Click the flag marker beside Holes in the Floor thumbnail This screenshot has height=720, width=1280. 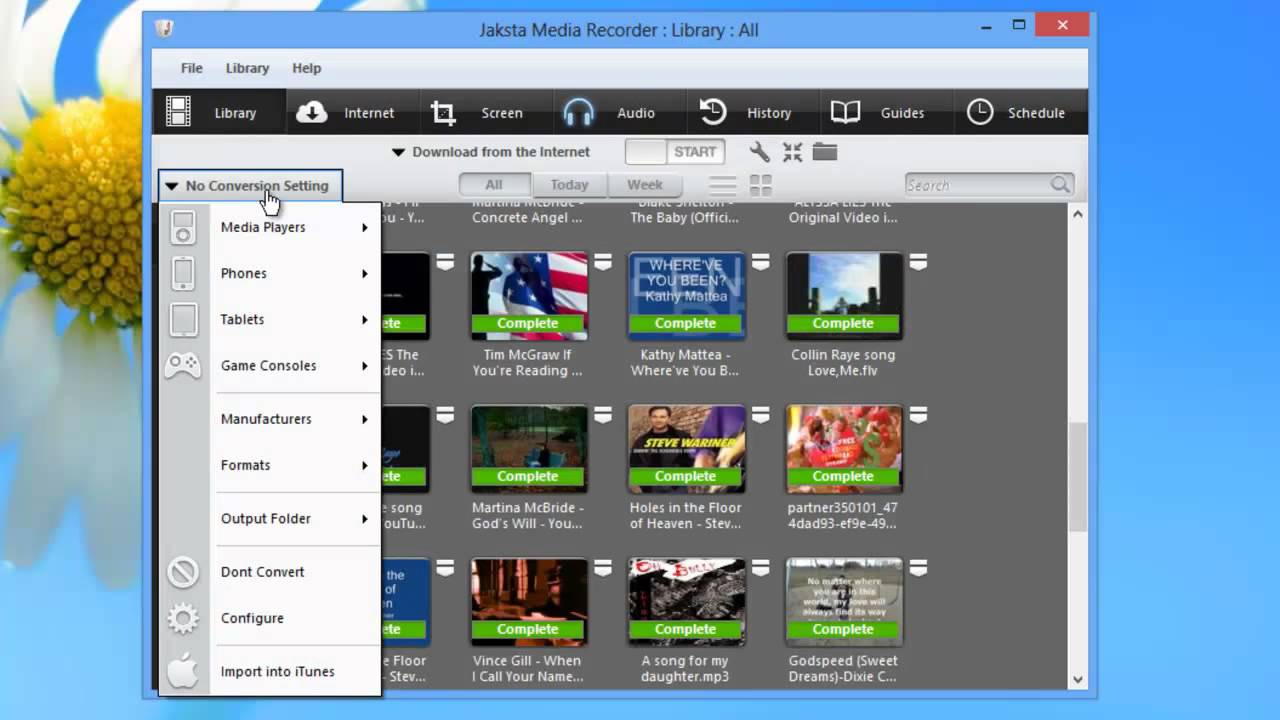tap(761, 415)
